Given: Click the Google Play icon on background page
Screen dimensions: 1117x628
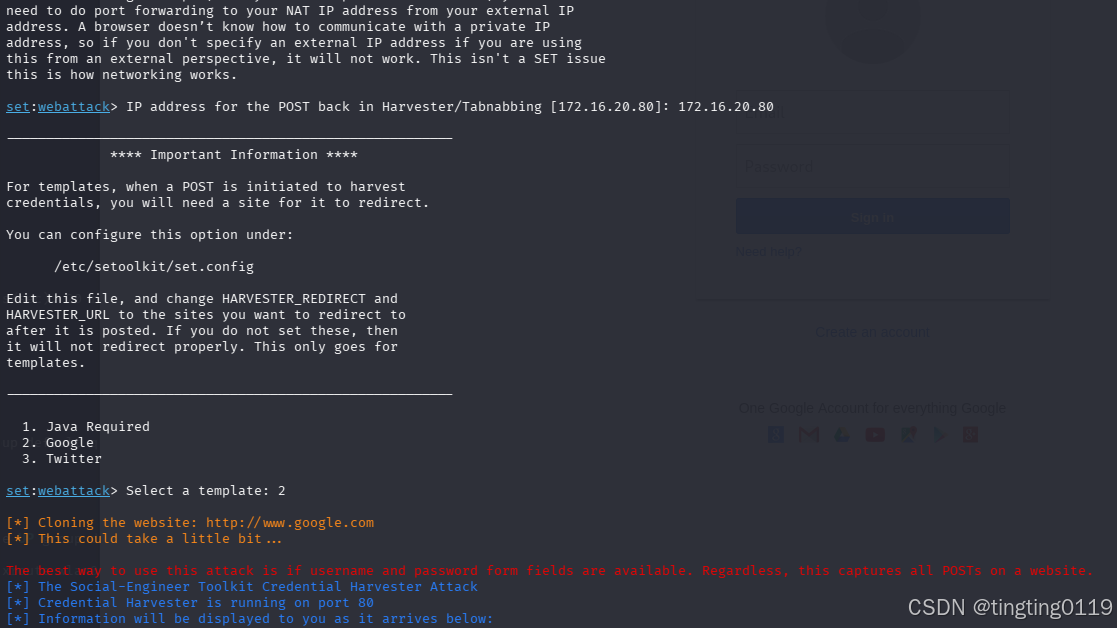Looking at the screenshot, I should coord(940,435).
